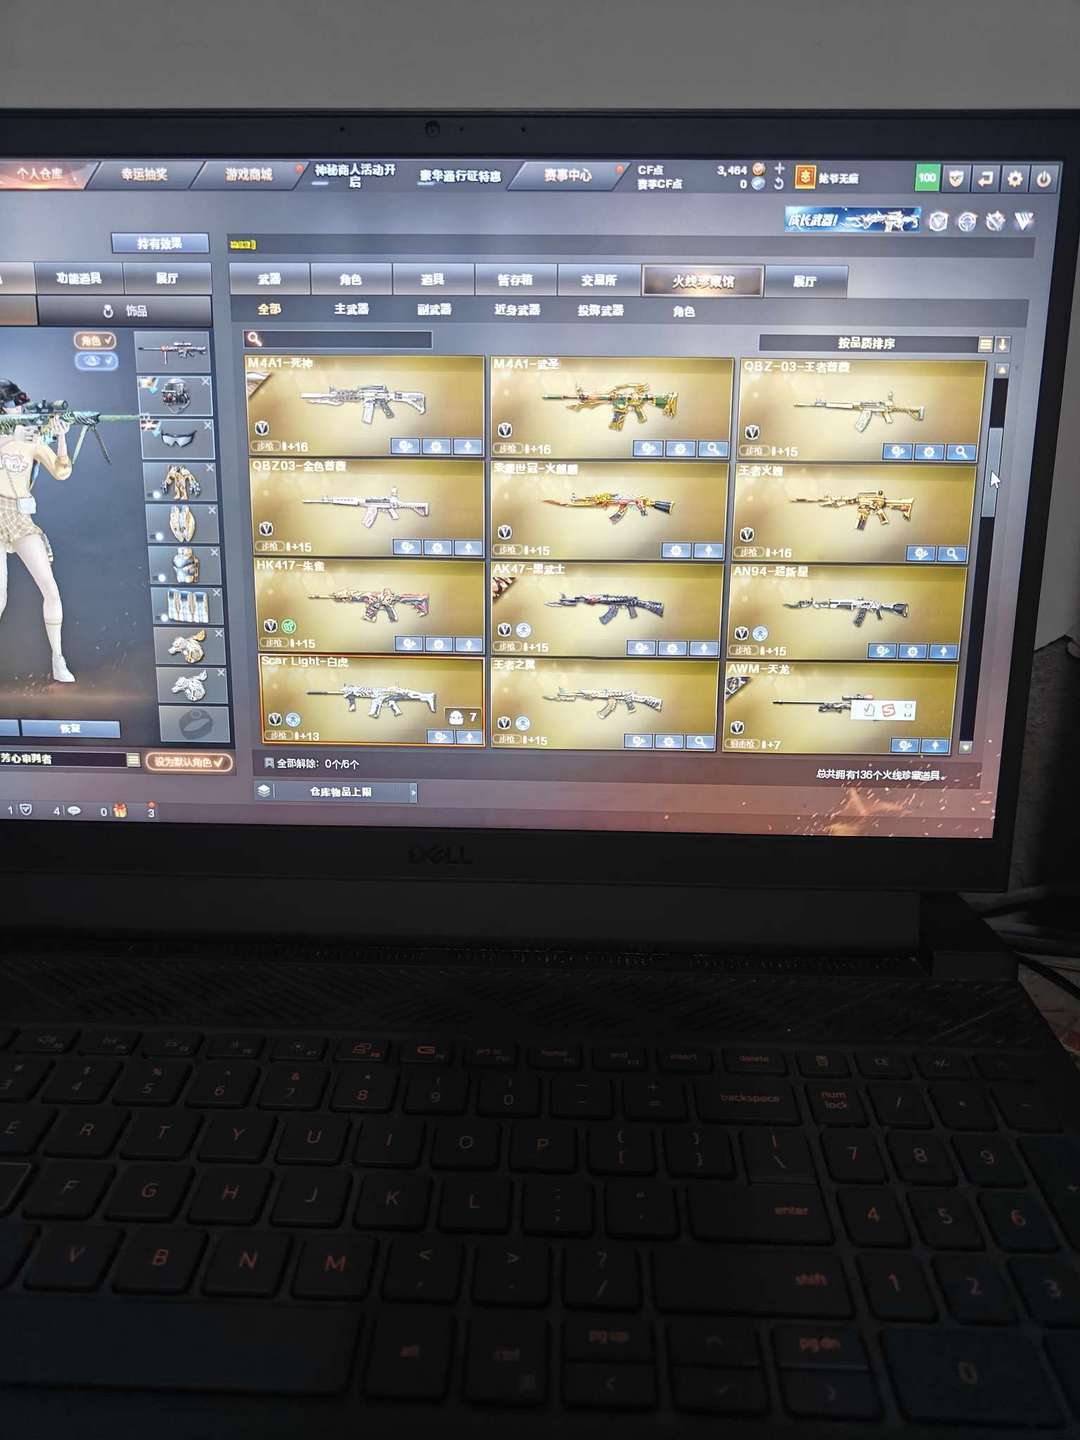
Task: Remove the sunglasses item with its X
Action: pos(207,425)
